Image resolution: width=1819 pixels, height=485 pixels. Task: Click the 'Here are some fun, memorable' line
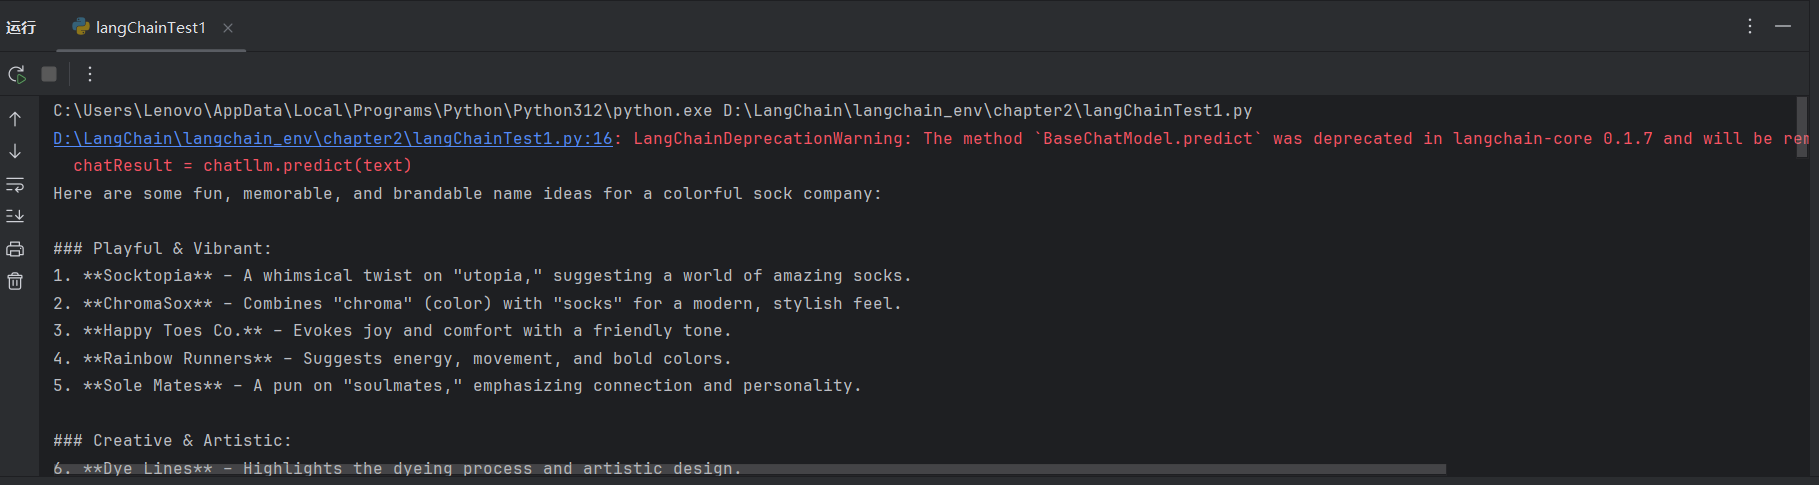[x=468, y=194]
